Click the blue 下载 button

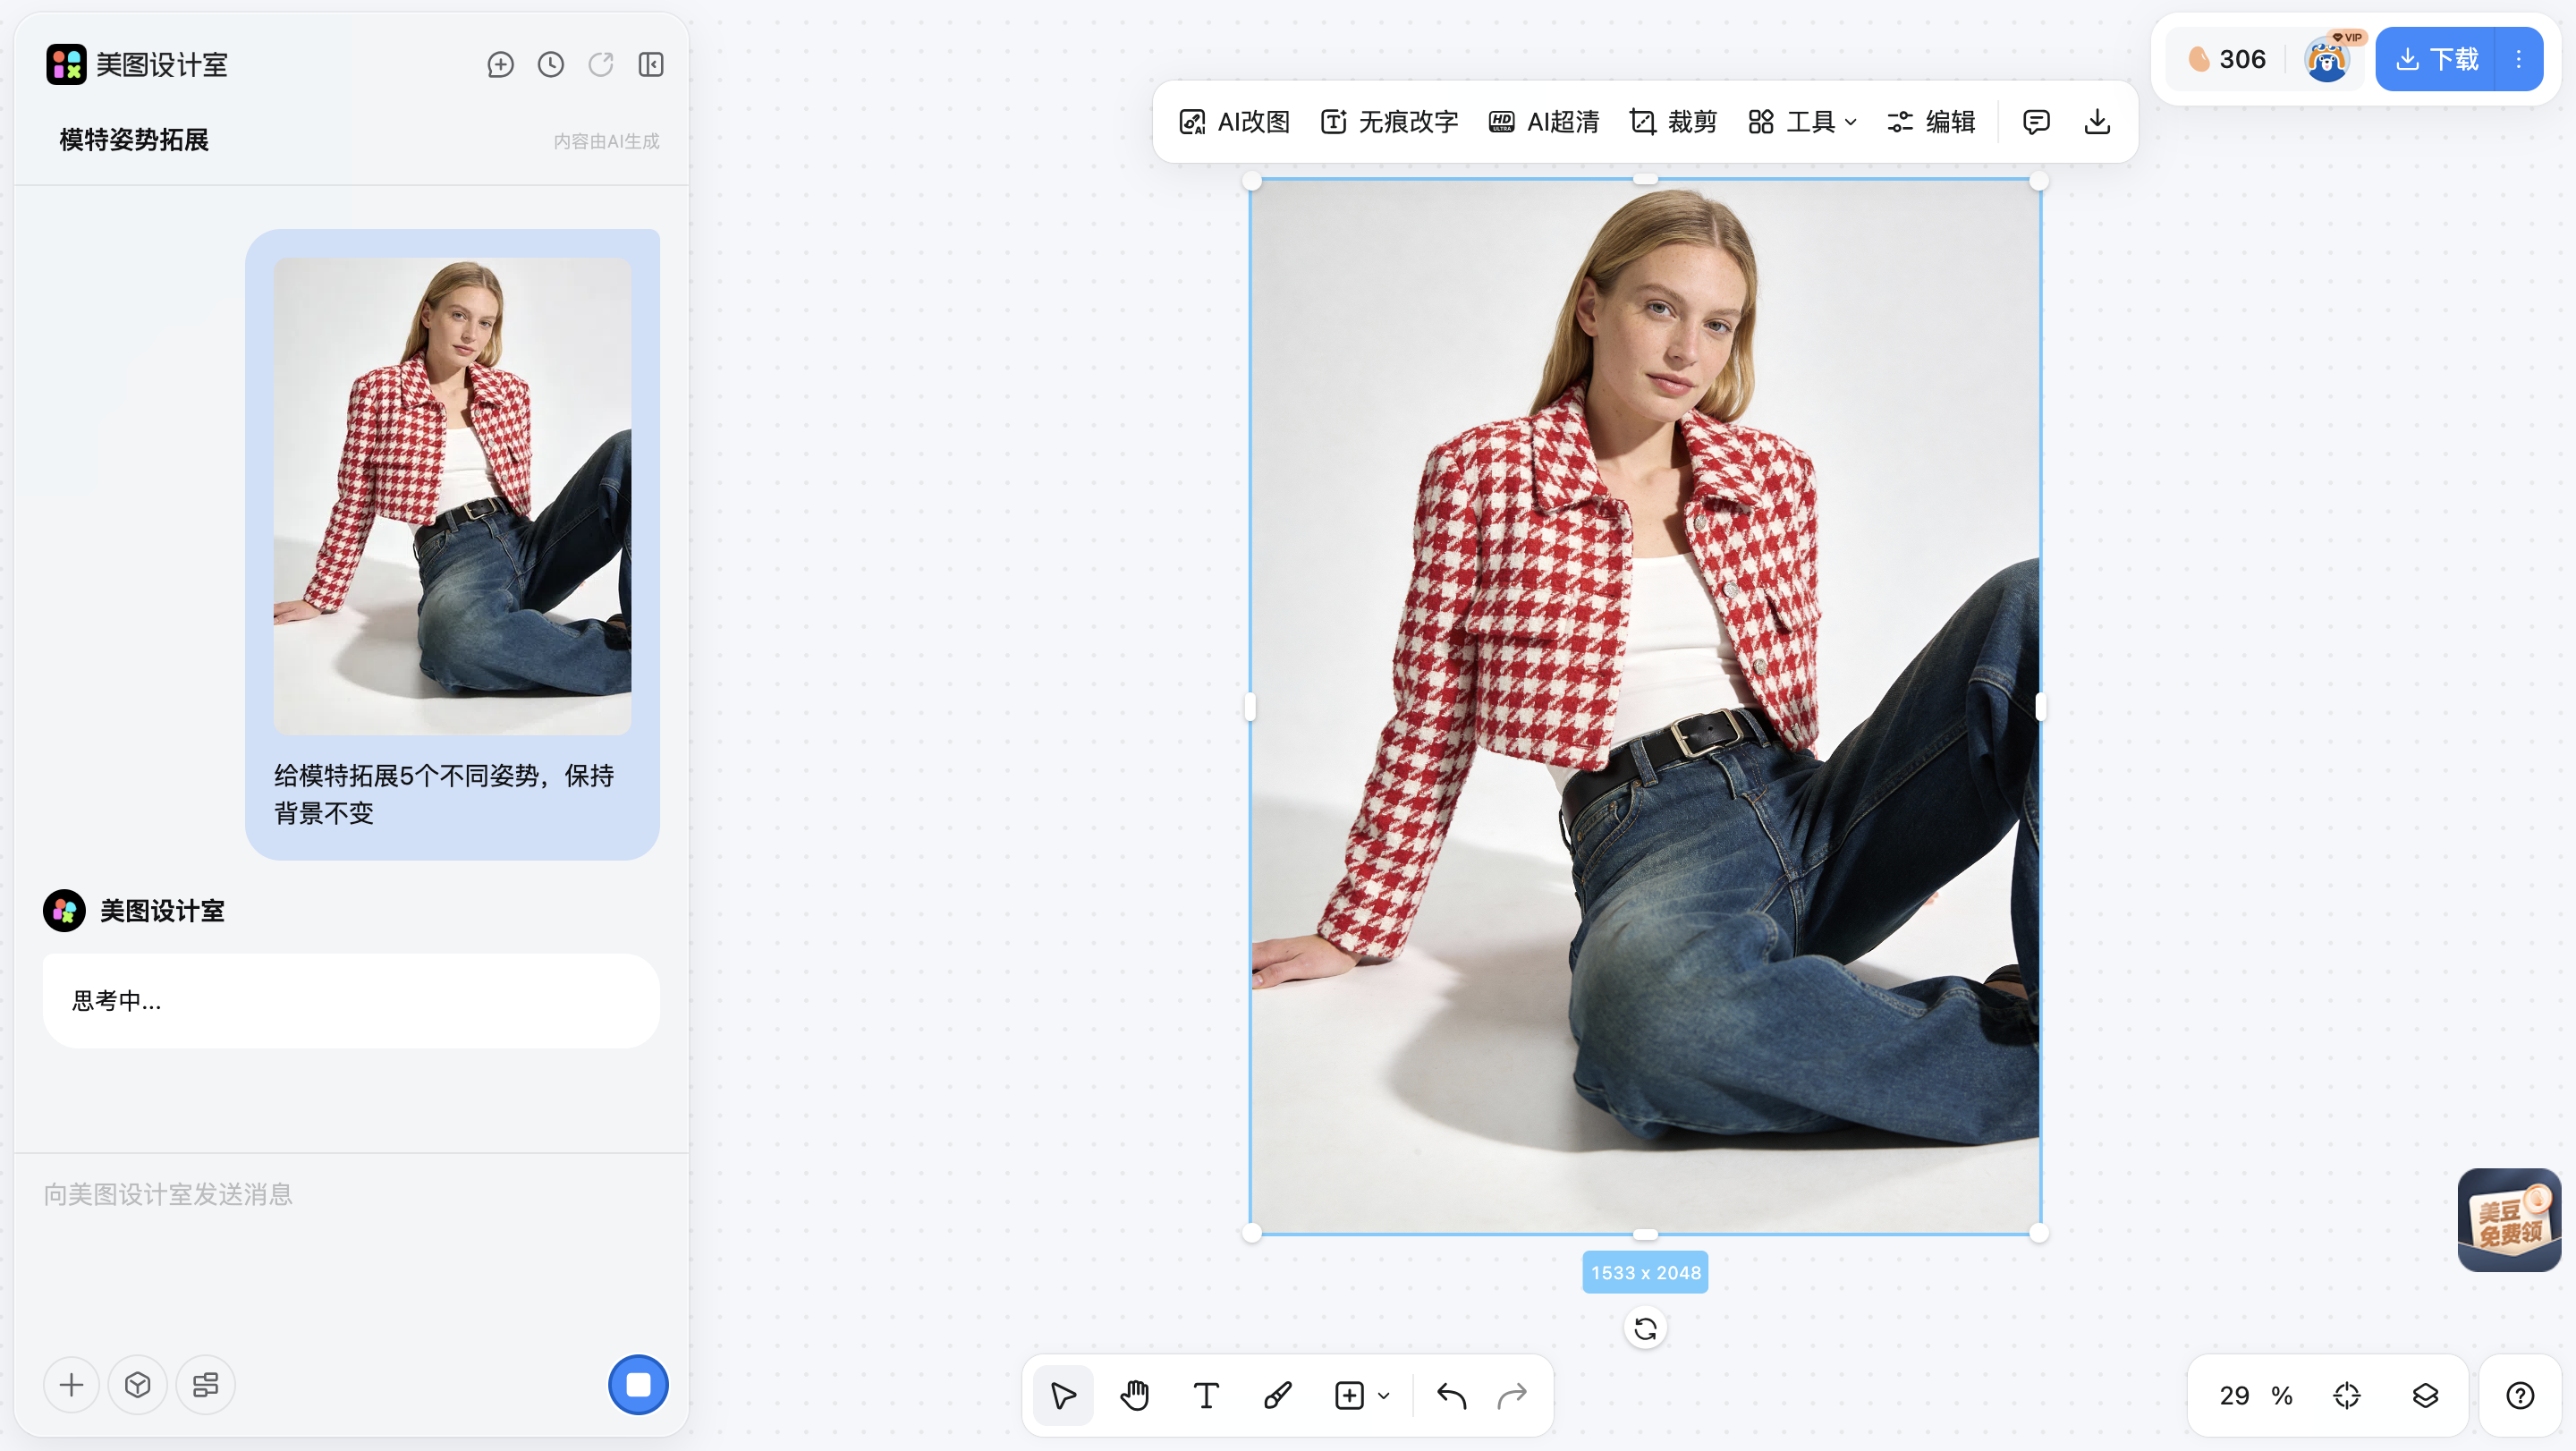2437,59
